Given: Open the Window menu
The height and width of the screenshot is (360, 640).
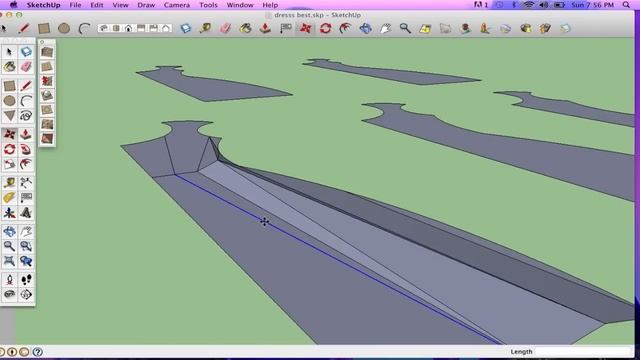Looking at the screenshot, I should click(240, 5).
